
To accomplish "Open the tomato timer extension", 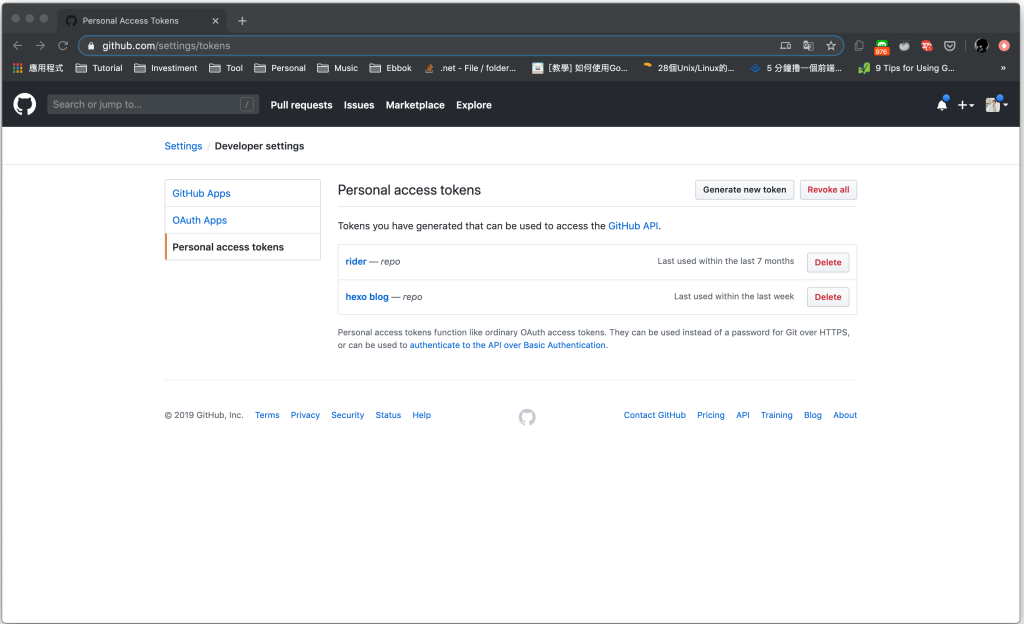I will (x=904, y=46).
